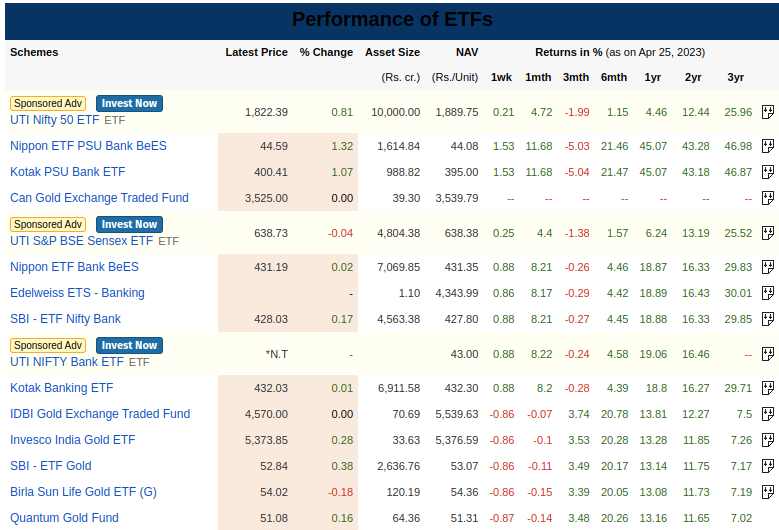Image resolution: width=779 pixels, height=530 pixels.
Task: Open IDBI Gold Exchange Traded Fund link
Action: tap(100, 414)
